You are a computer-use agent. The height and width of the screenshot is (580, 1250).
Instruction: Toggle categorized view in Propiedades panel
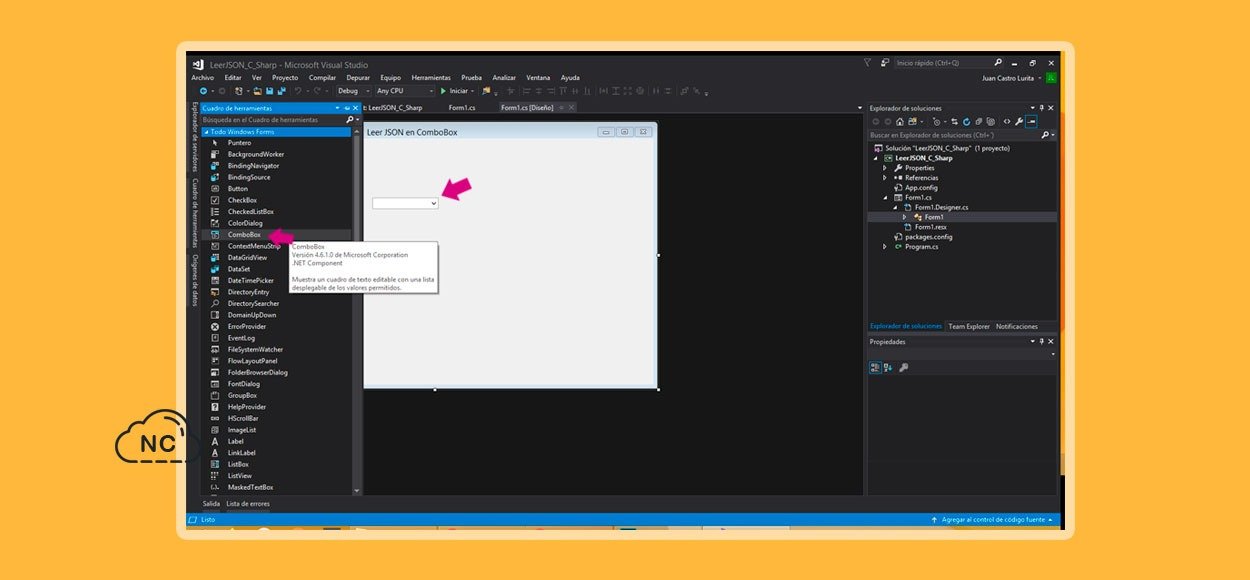click(875, 368)
